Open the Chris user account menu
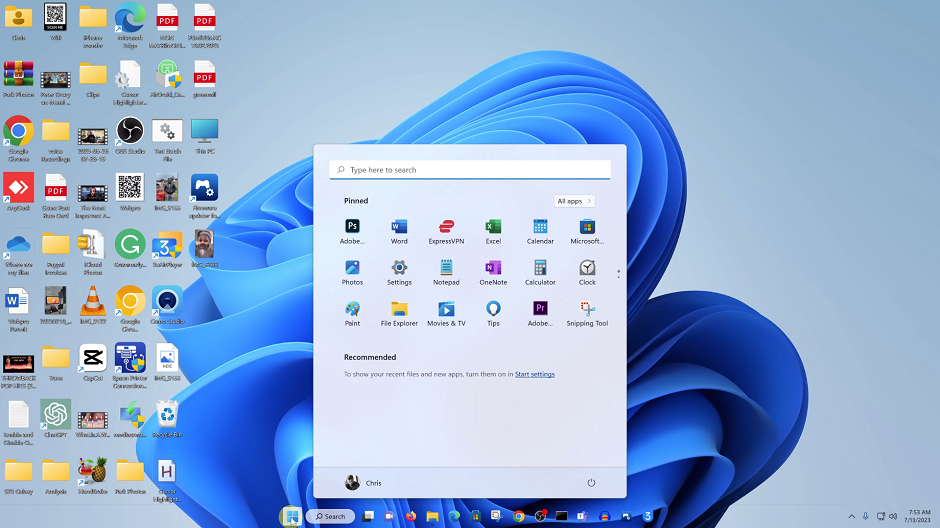The width and height of the screenshot is (940, 528). [x=363, y=483]
